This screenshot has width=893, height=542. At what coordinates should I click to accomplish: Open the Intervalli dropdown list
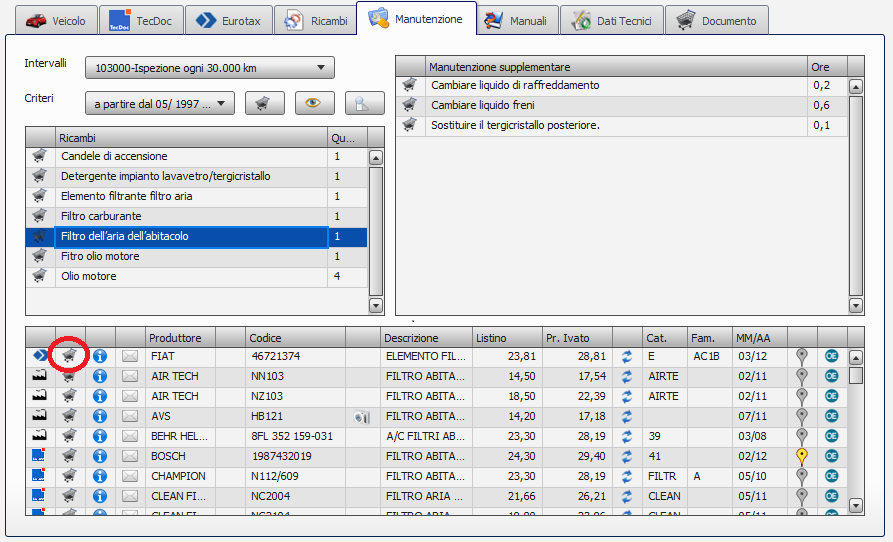[x=320, y=68]
